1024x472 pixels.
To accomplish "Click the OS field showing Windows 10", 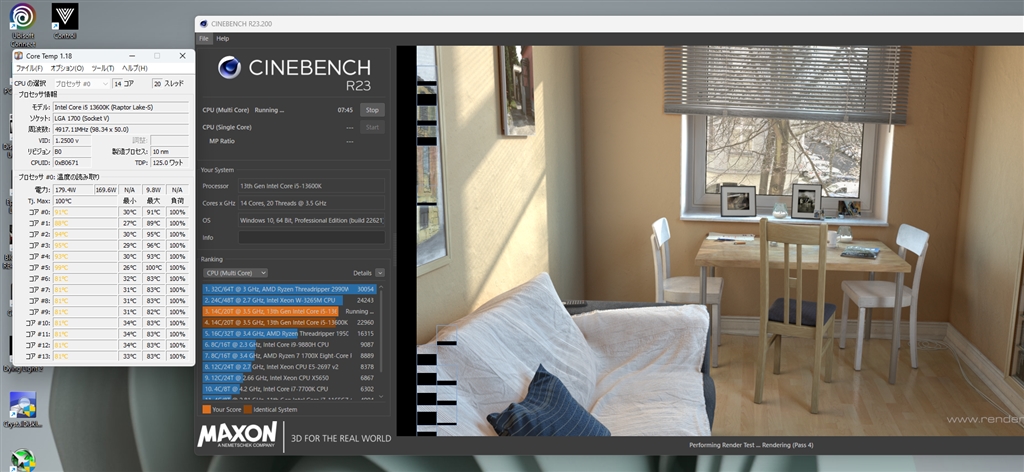I will (312, 221).
